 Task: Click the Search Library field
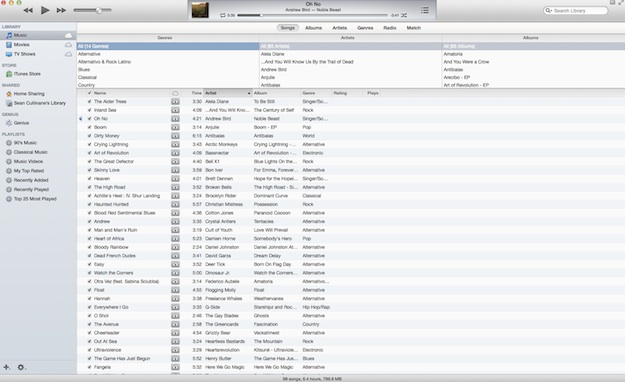(x=576, y=11)
